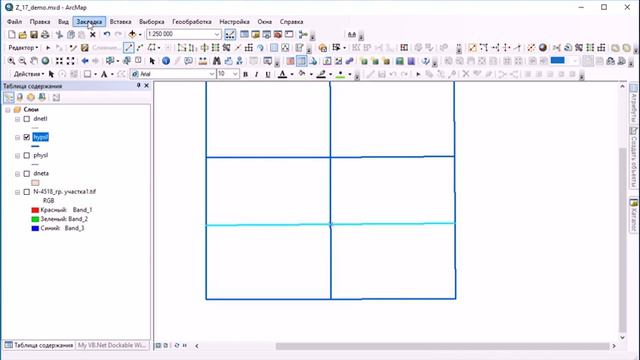
Task: Click the blue Band_3 color swatch
Action: [35, 228]
